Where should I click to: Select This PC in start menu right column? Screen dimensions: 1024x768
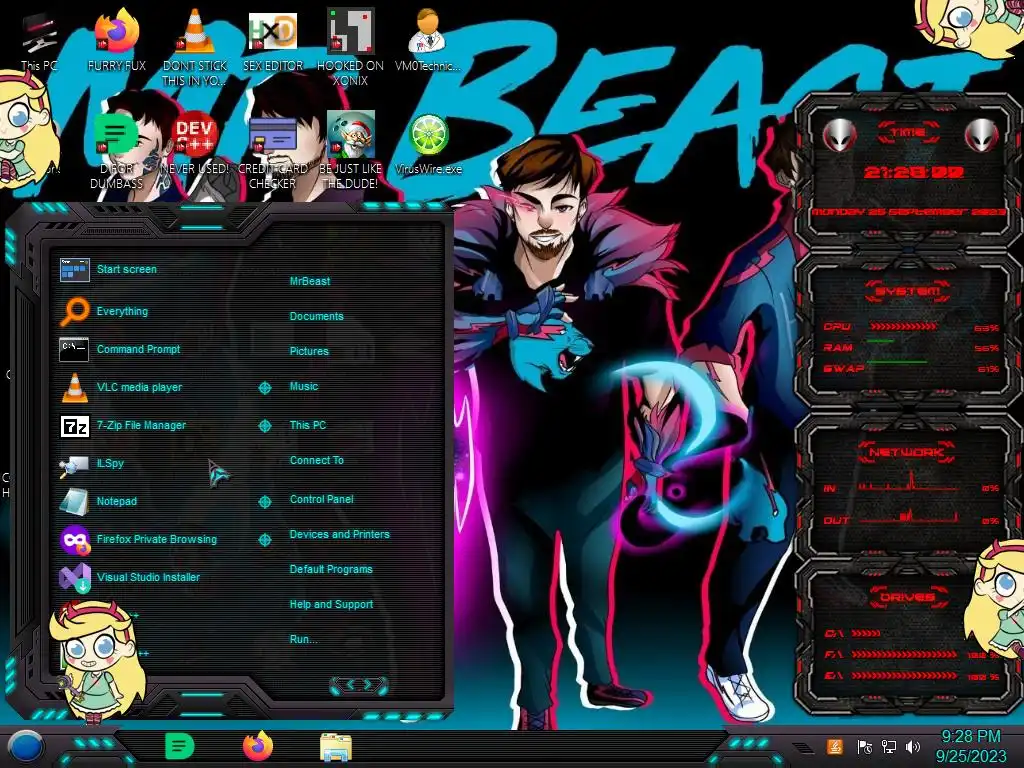[x=308, y=424]
